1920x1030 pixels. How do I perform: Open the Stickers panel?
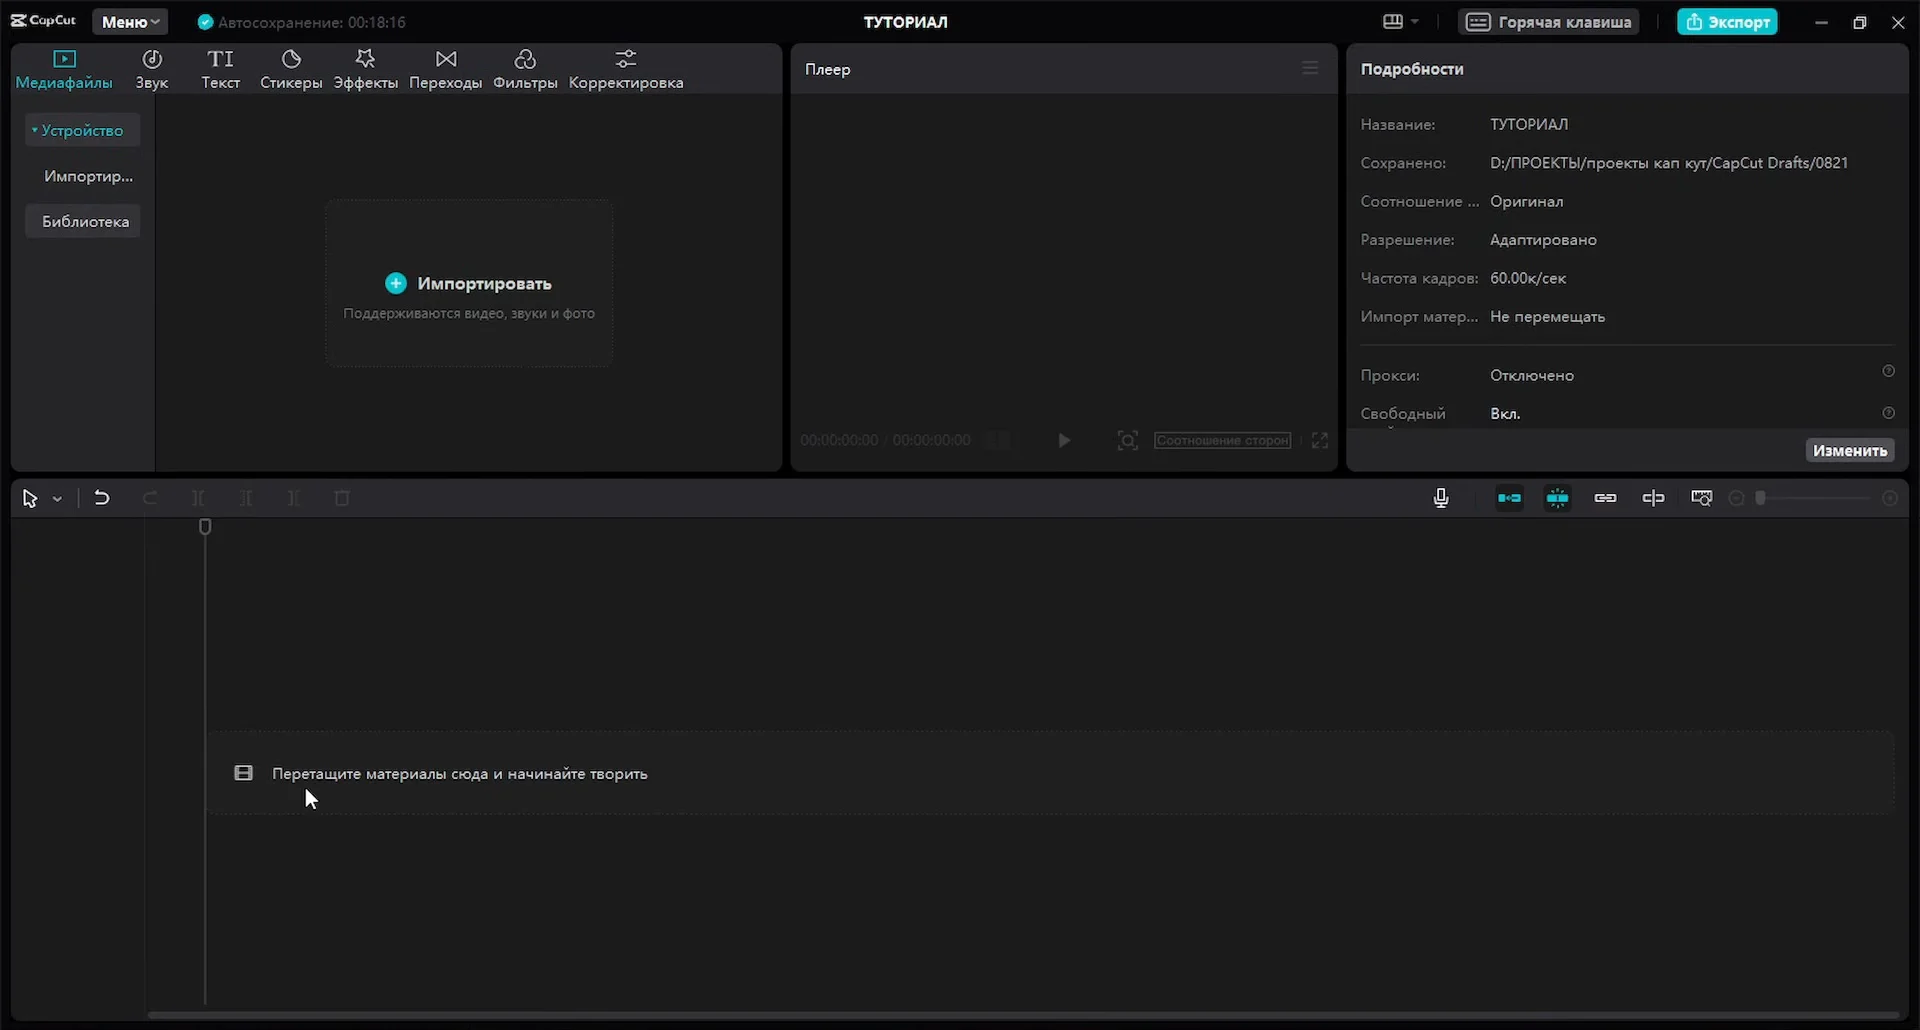pyautogui.click(x=291, y=69)
